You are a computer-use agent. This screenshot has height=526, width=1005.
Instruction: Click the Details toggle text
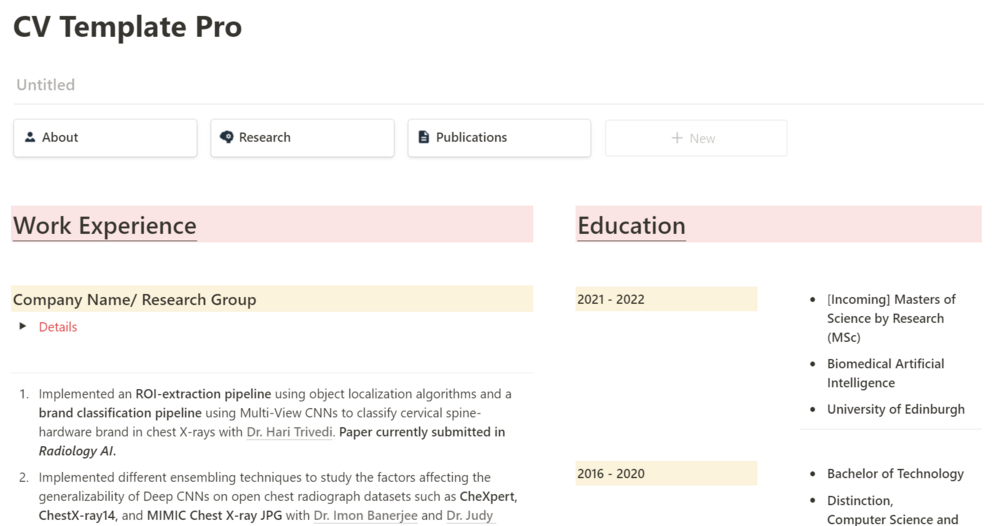58,327
